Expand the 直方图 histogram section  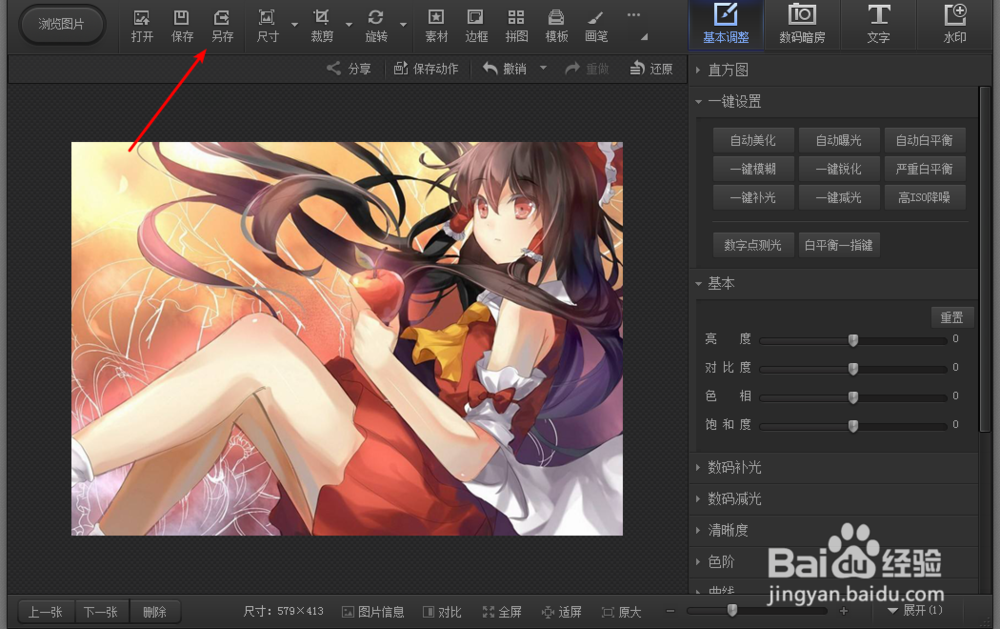tap(728, 70)
